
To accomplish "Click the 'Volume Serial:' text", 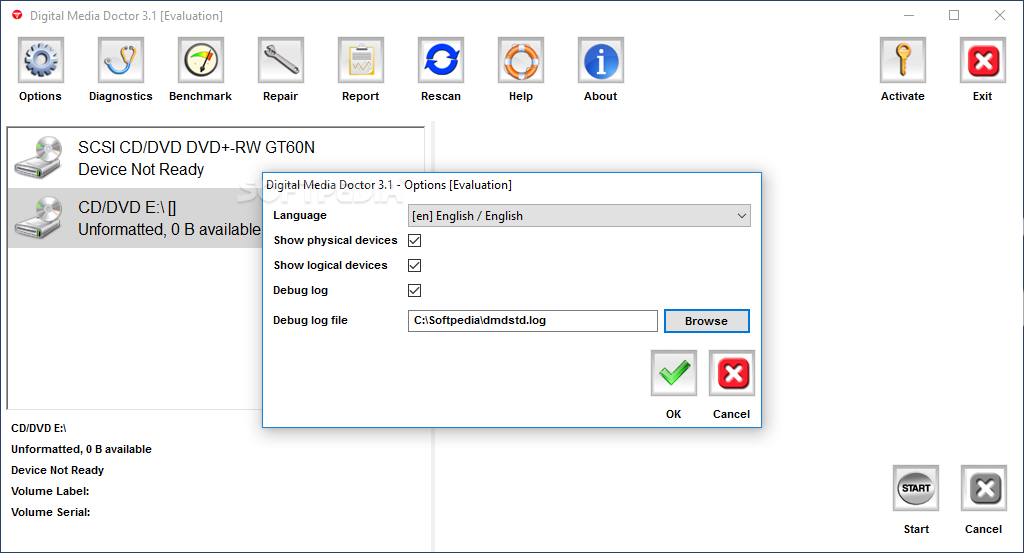I will click(x=51, y=512).
